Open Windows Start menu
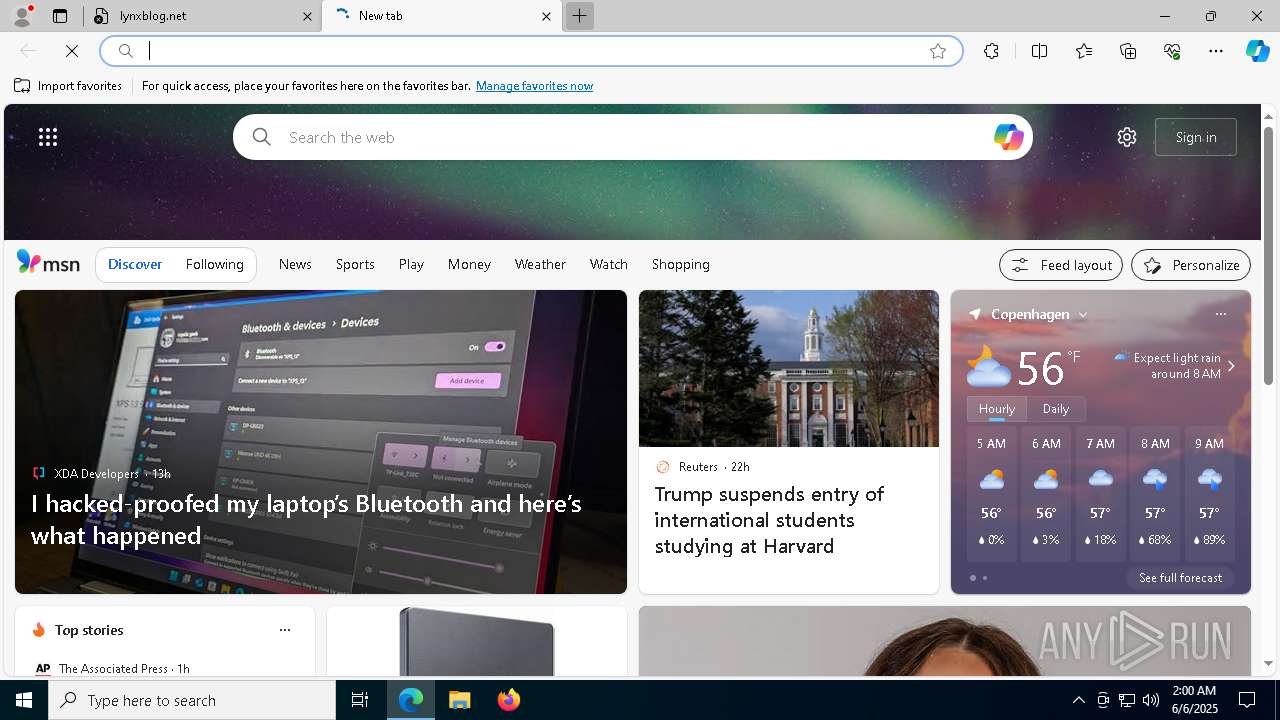 [24, 700]
